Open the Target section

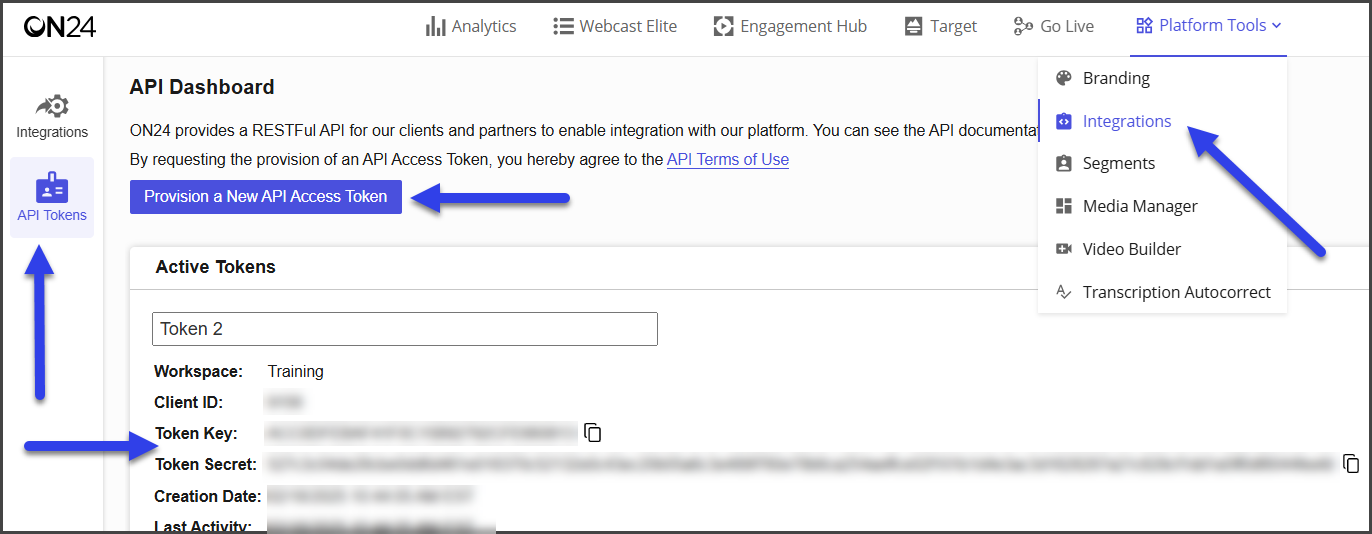pyautogui.click(x=940, y=26)
